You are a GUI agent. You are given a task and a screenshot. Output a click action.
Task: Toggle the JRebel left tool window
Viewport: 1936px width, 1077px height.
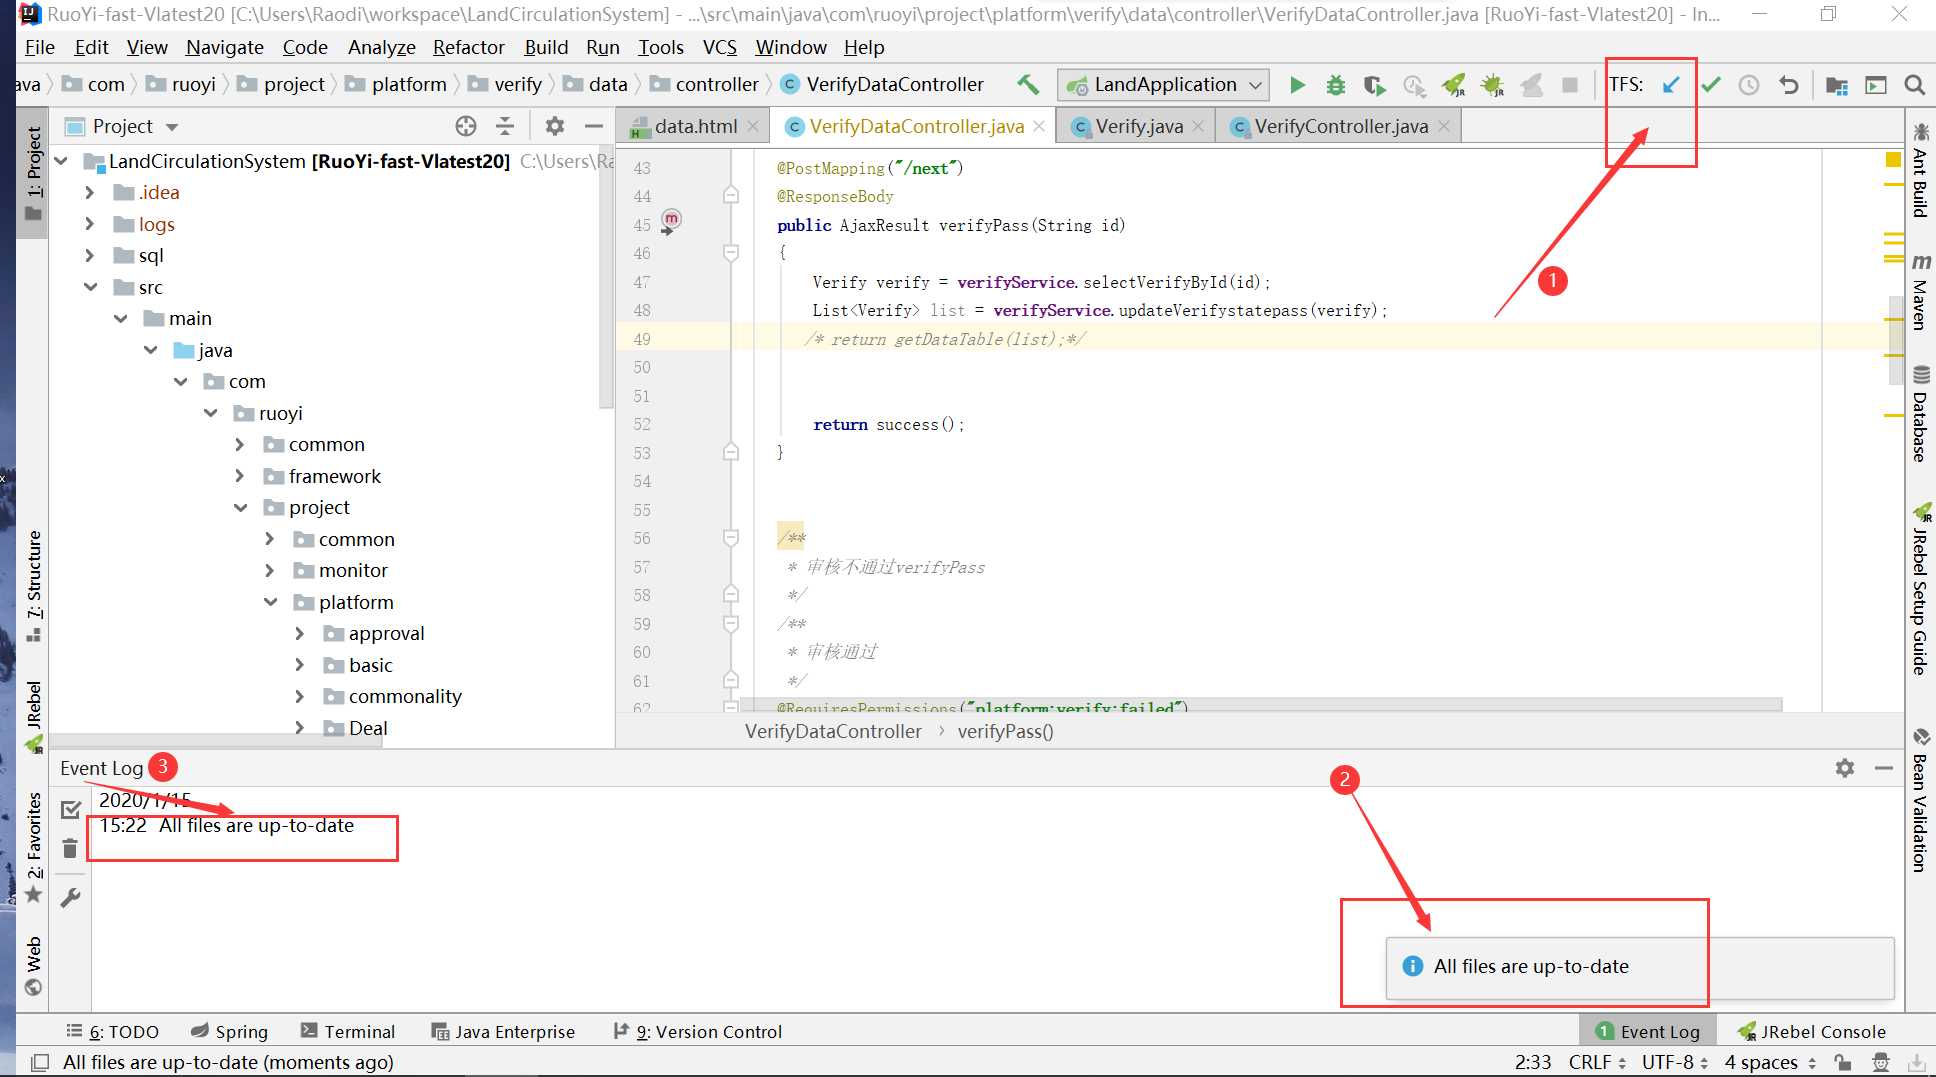(33, 716)
